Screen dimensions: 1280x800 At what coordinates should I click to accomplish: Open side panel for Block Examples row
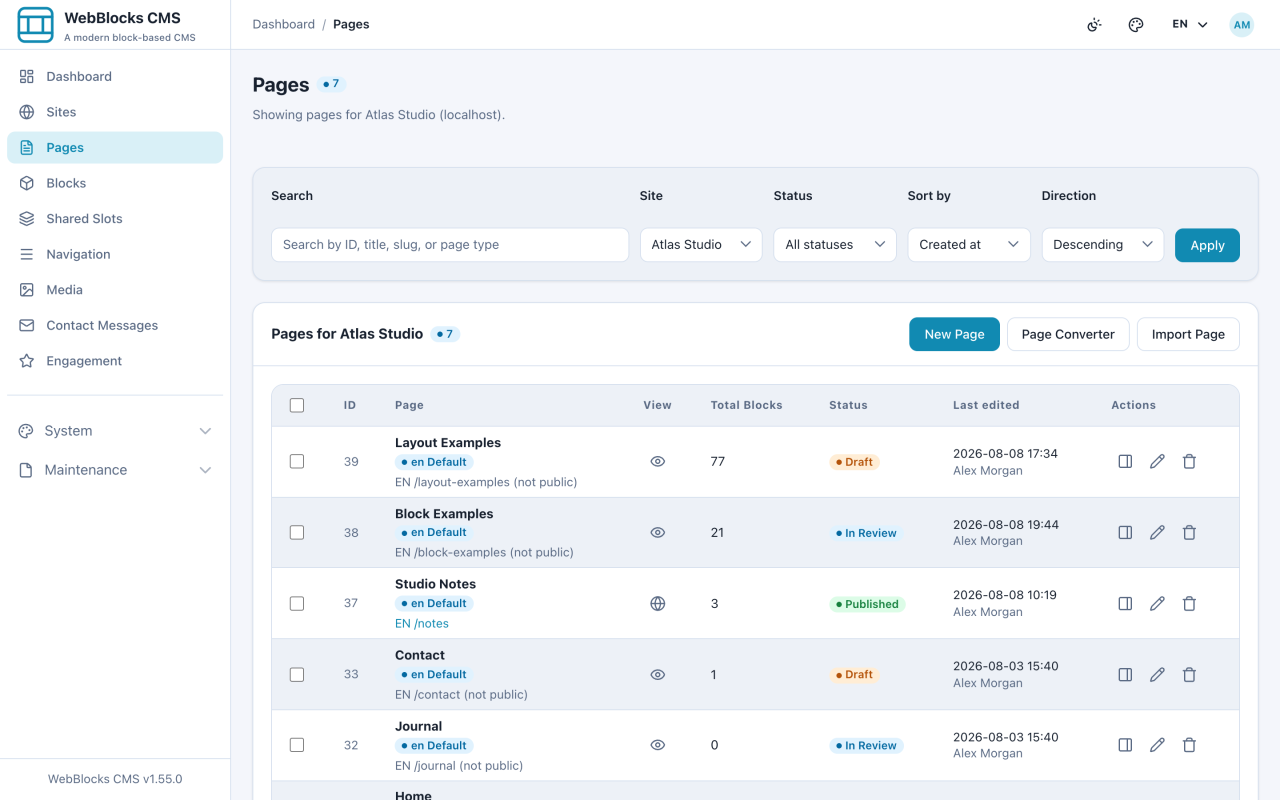click(x=1125, y=533)
